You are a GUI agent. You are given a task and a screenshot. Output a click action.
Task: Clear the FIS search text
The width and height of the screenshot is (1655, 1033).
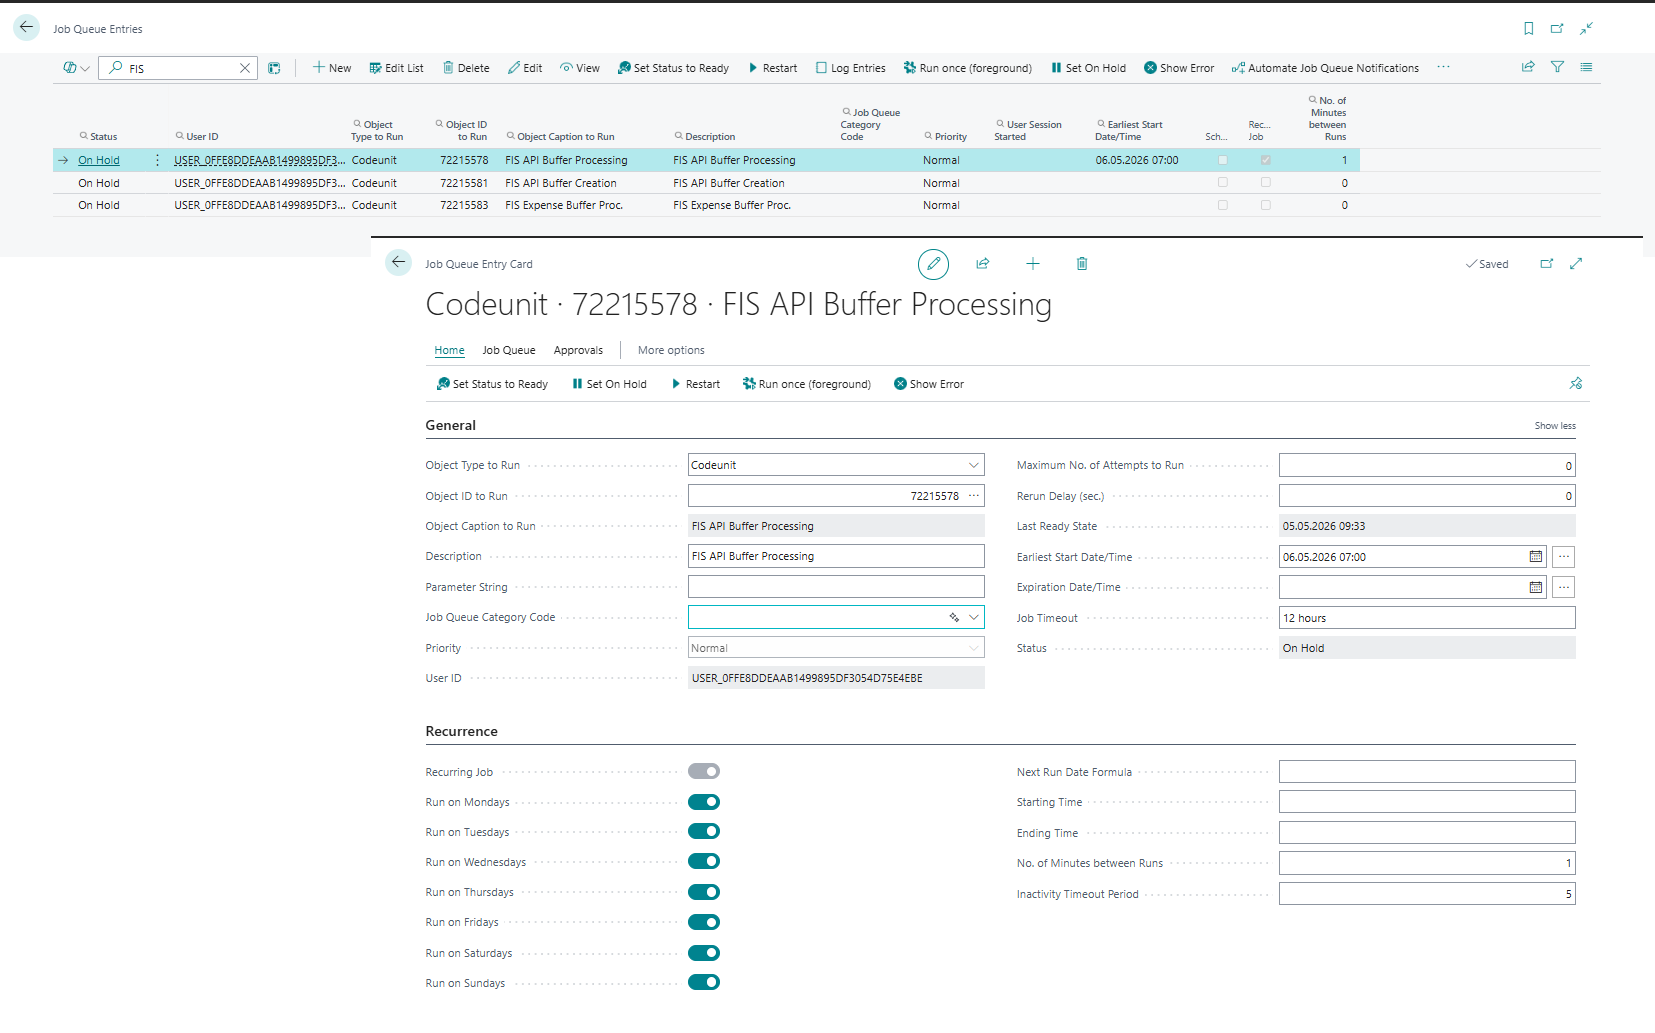(x=245, y=68)
